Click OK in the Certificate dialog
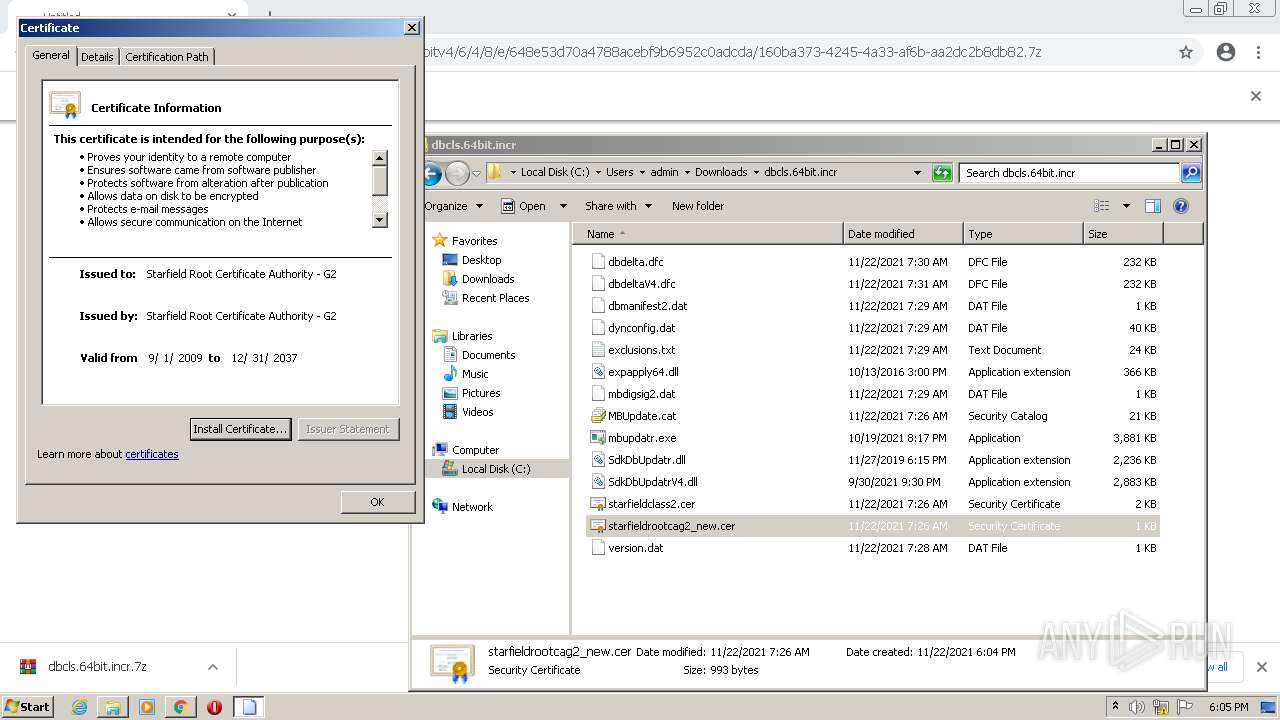Screen dimensions: 1280x720 tap(377, 502)
